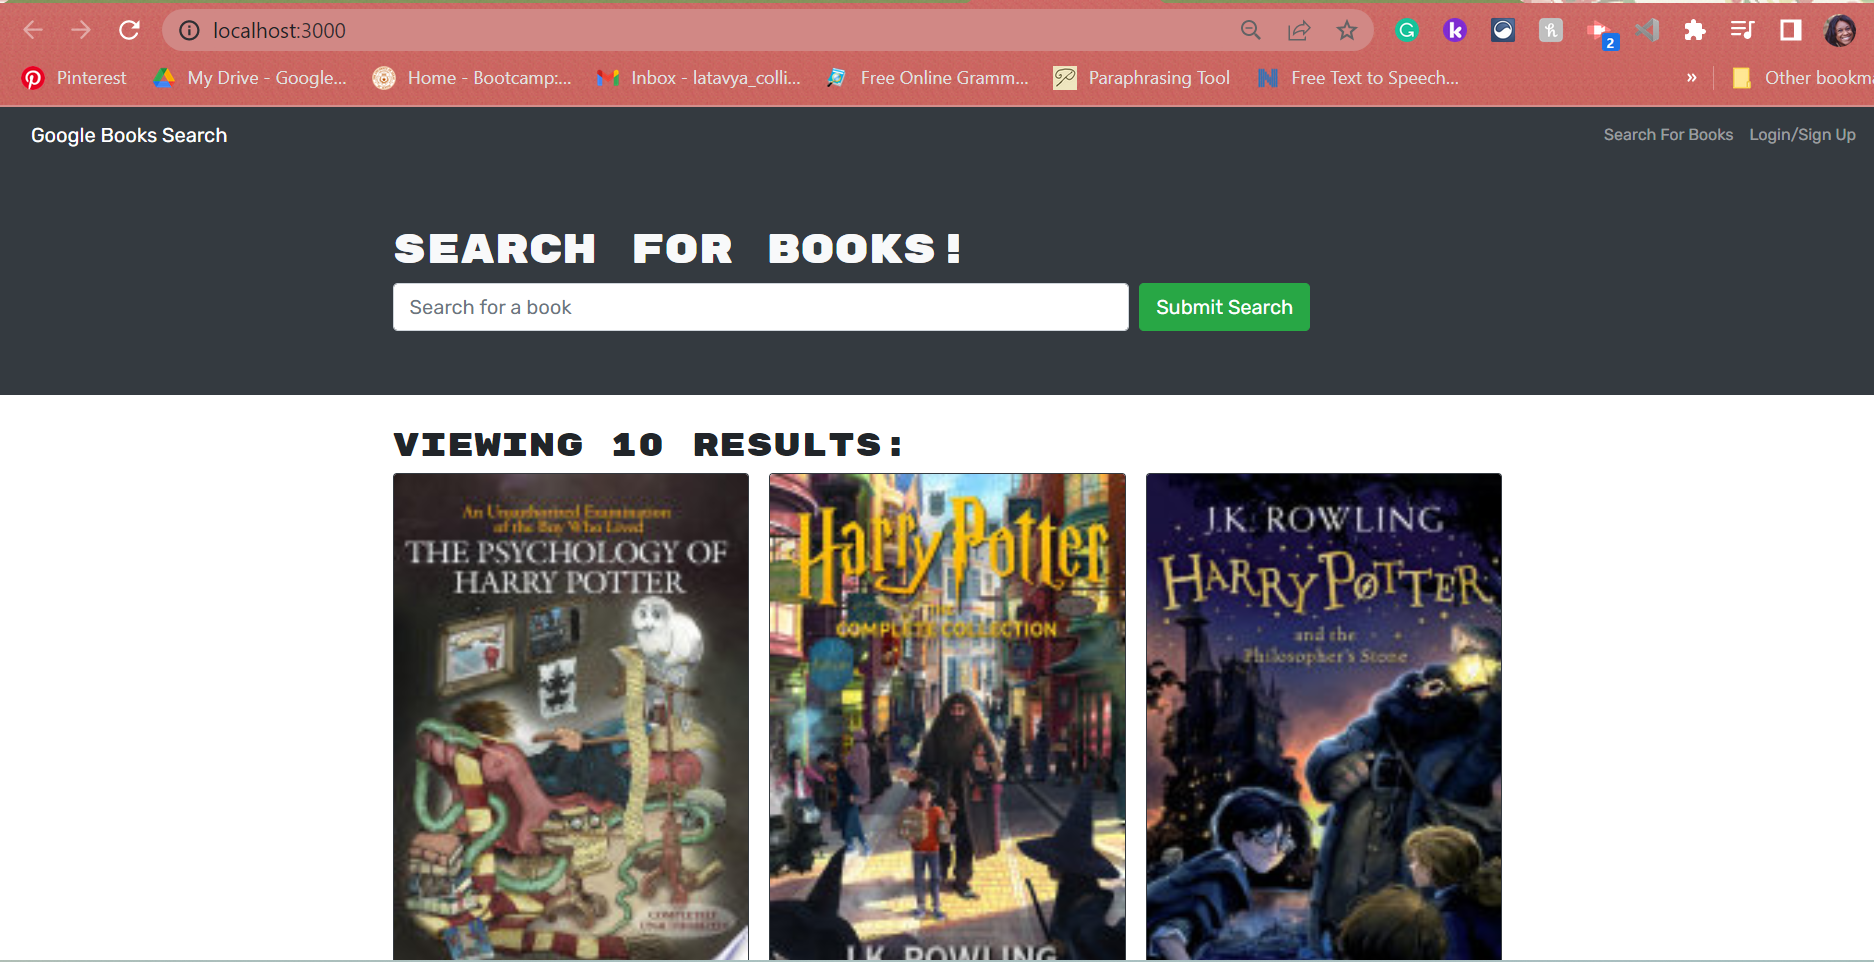Click the browser forward arrow
The height and width of the screenshot is (962, 1874).
point(81,30)
